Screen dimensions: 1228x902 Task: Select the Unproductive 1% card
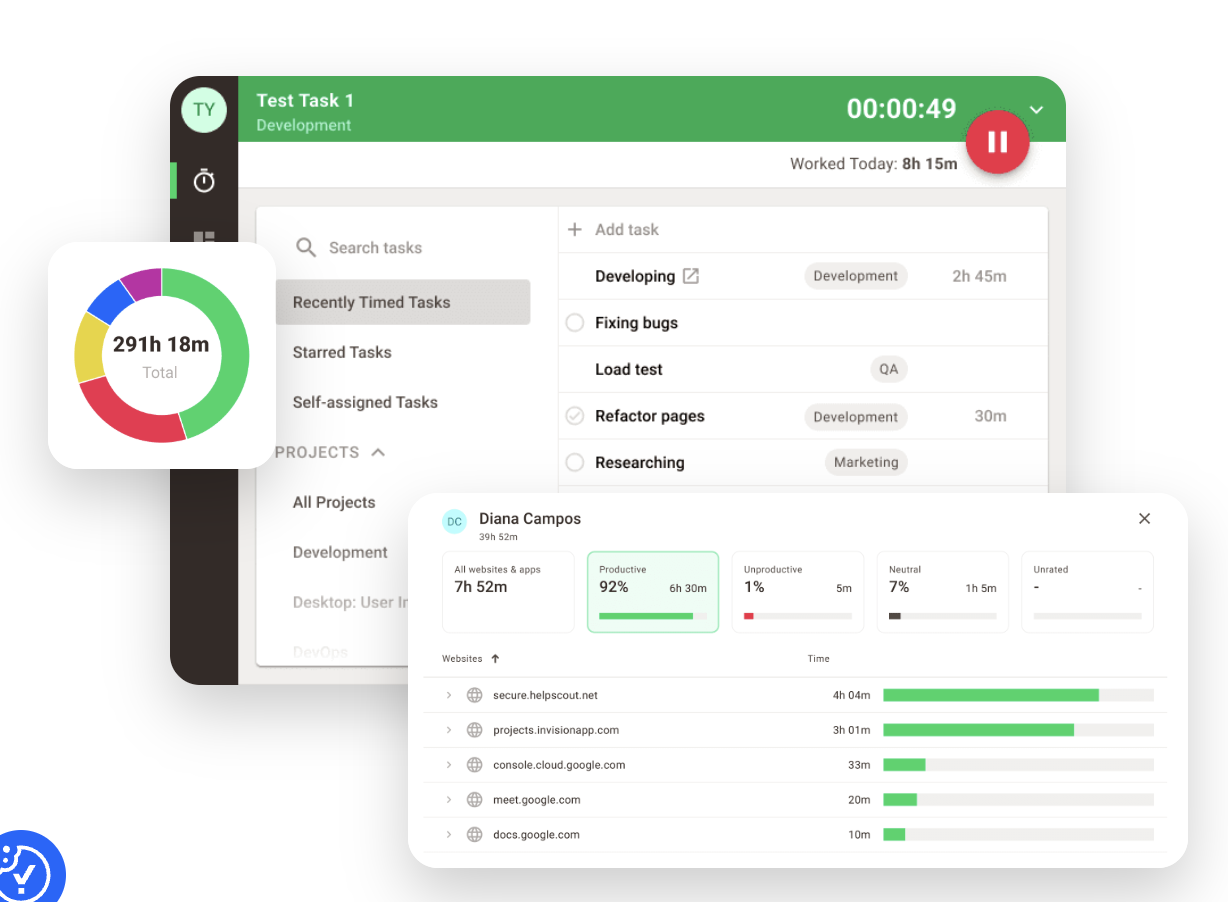(798, 592)
